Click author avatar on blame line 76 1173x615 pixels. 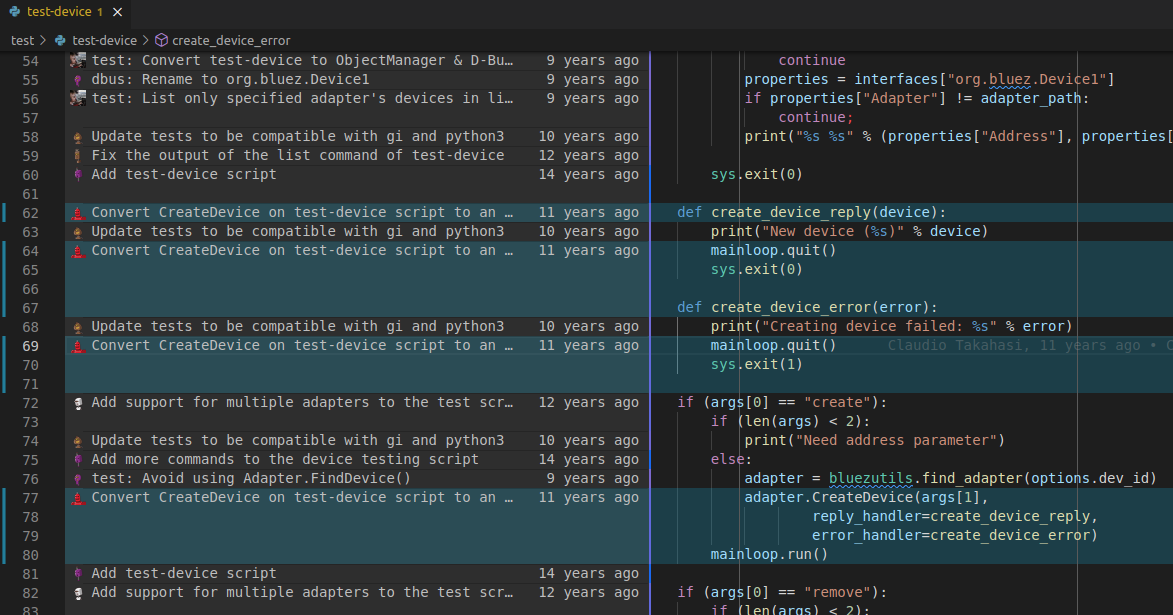[78, 478]
